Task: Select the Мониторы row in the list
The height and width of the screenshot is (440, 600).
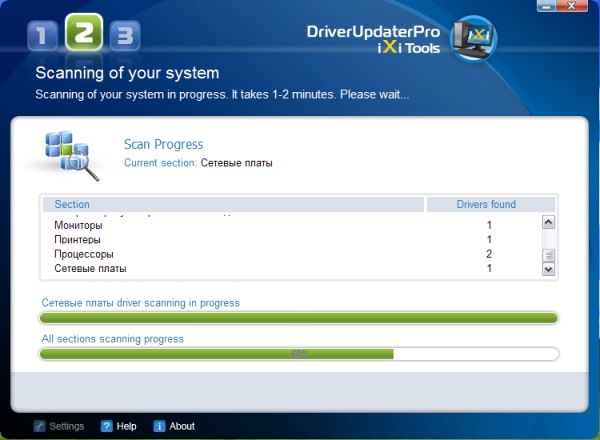Action: coord(78,226)
